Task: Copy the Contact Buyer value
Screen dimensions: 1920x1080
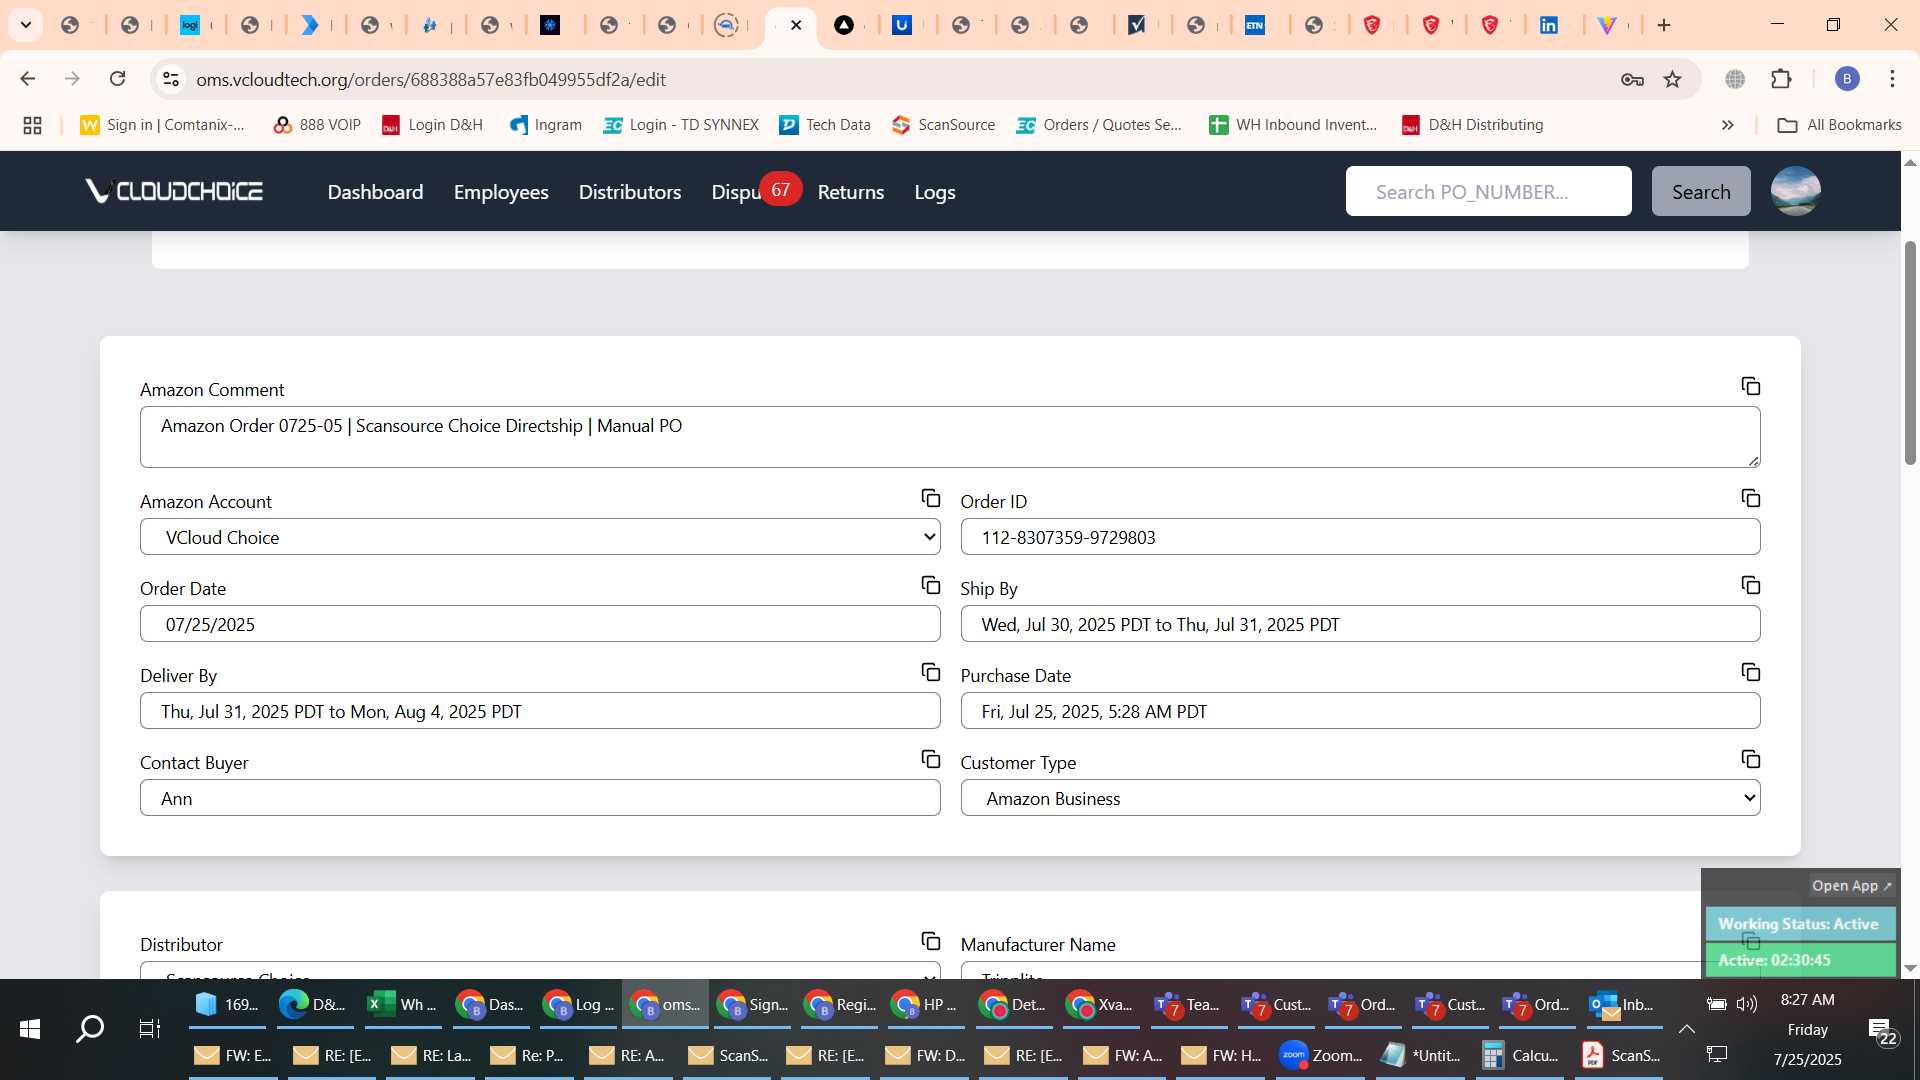Action: [x=930, y=759]
